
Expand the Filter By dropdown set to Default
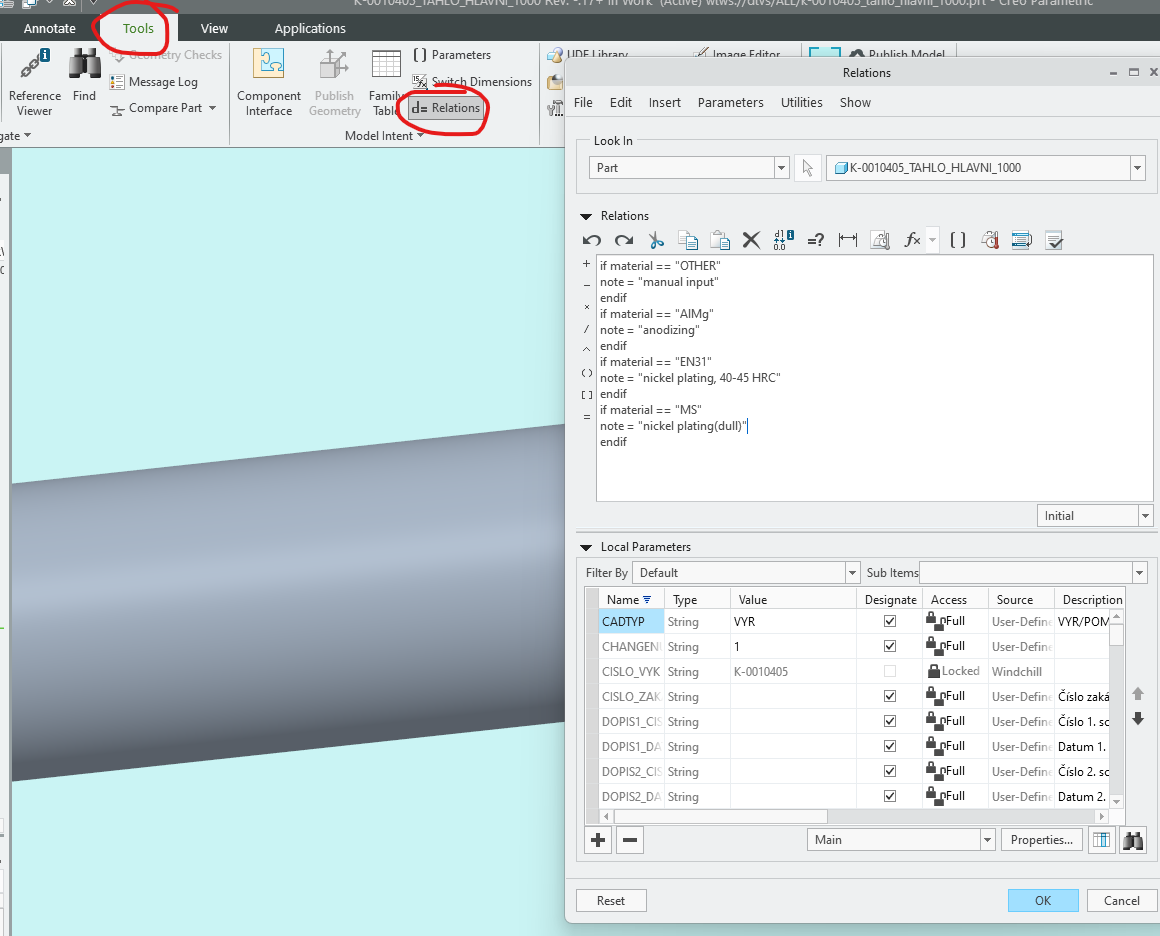(x=851, y=572)
